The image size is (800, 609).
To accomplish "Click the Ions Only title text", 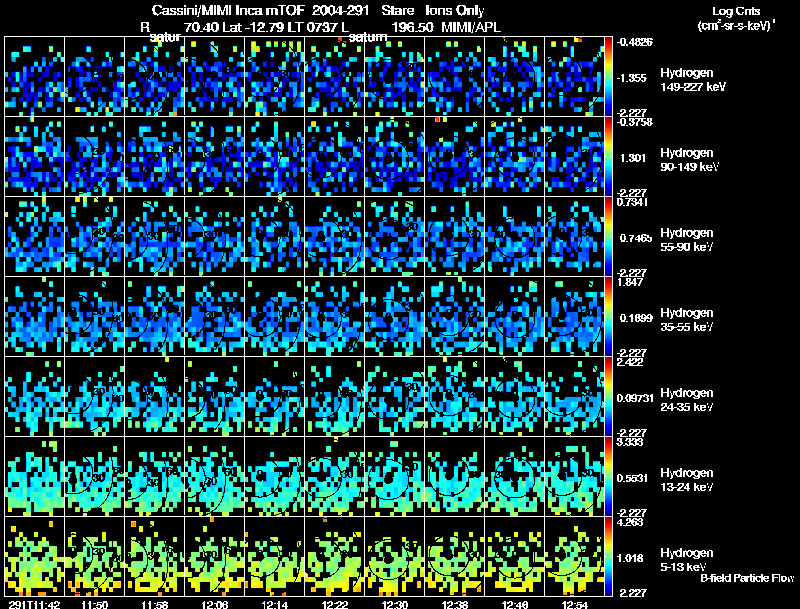I will (x=454, y=11).
